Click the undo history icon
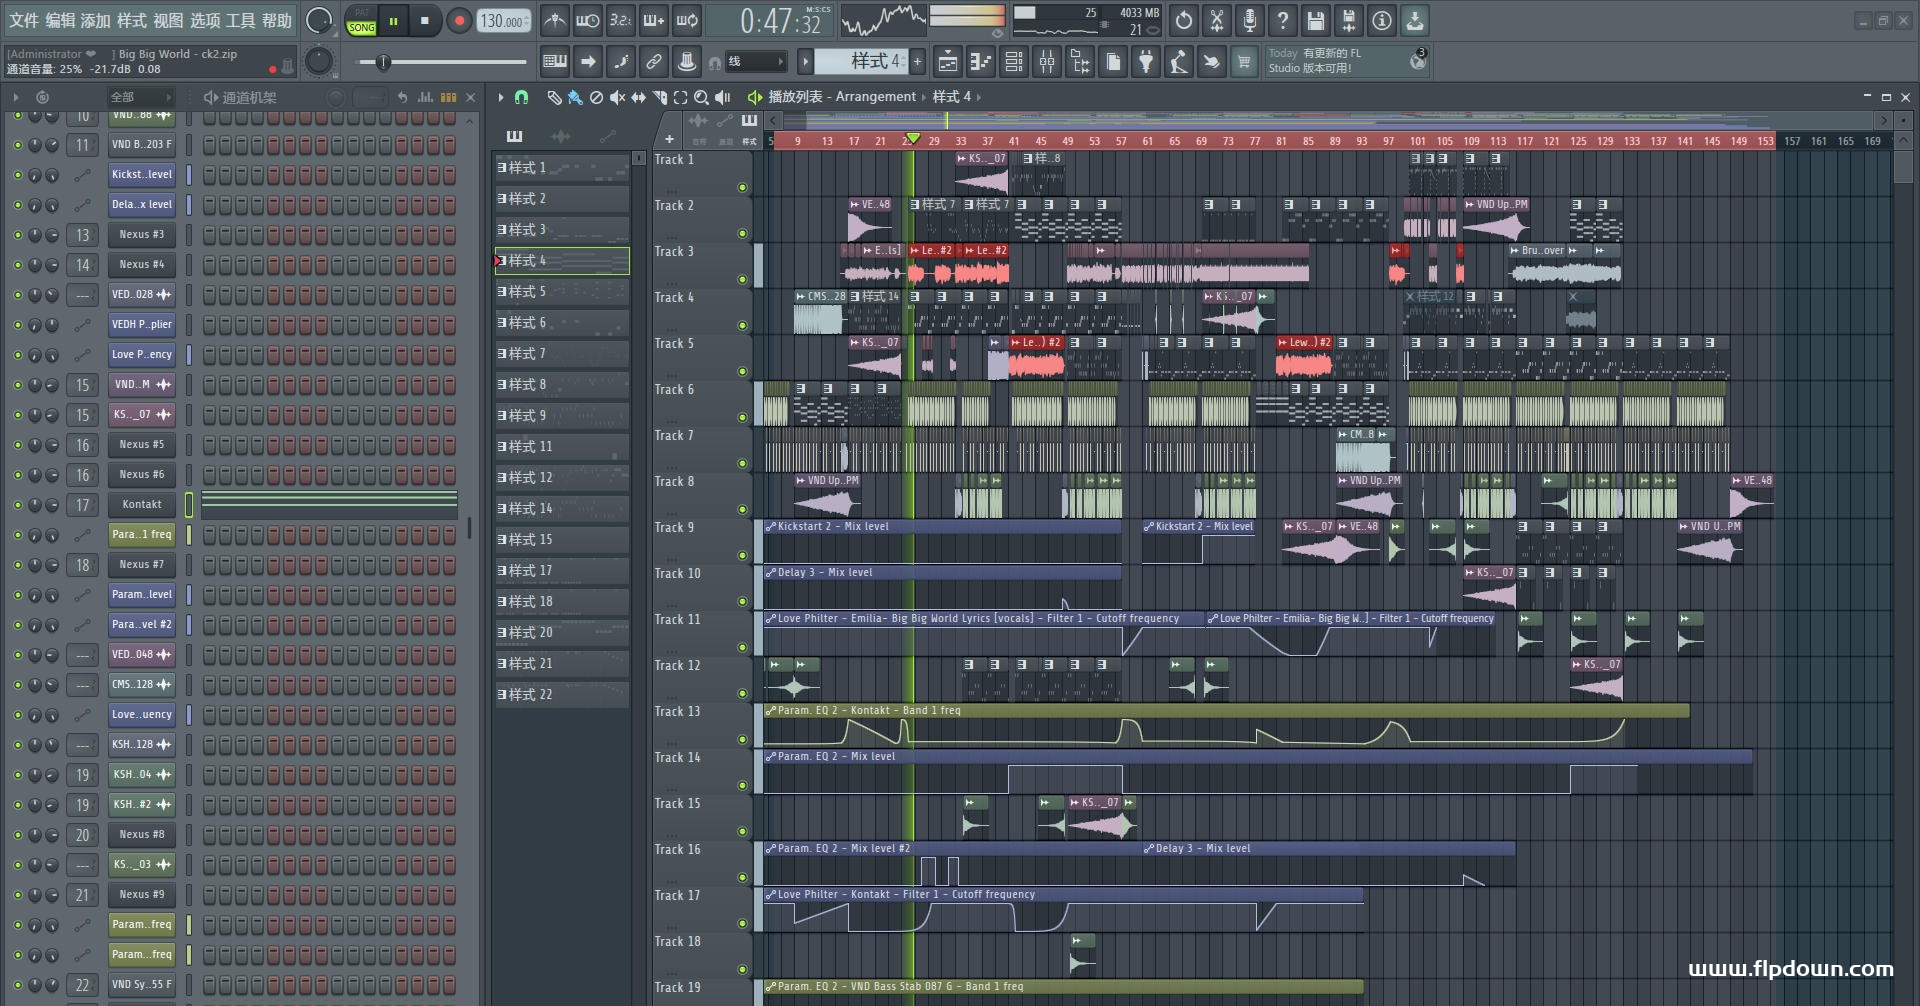 click(x=1184, y=20)
